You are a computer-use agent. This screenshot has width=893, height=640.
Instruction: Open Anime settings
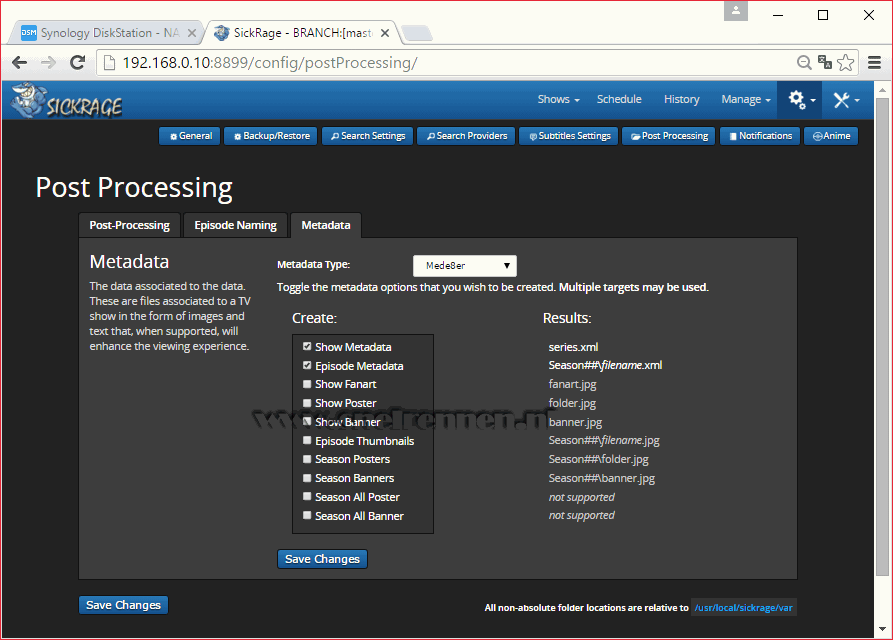(831, 136)
